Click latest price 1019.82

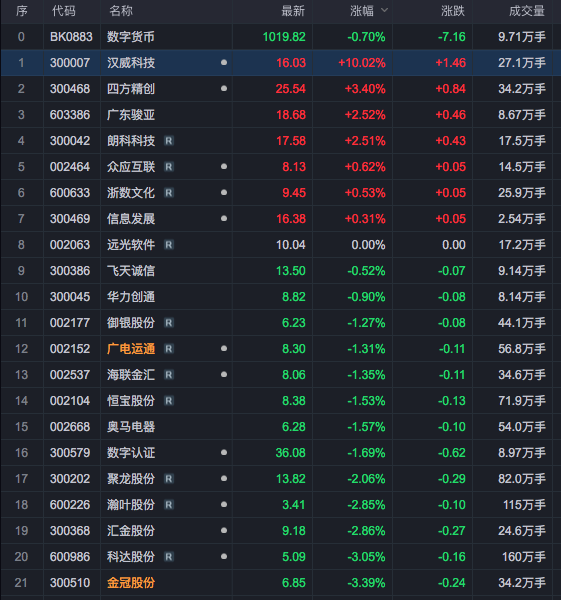coord(284,37)
